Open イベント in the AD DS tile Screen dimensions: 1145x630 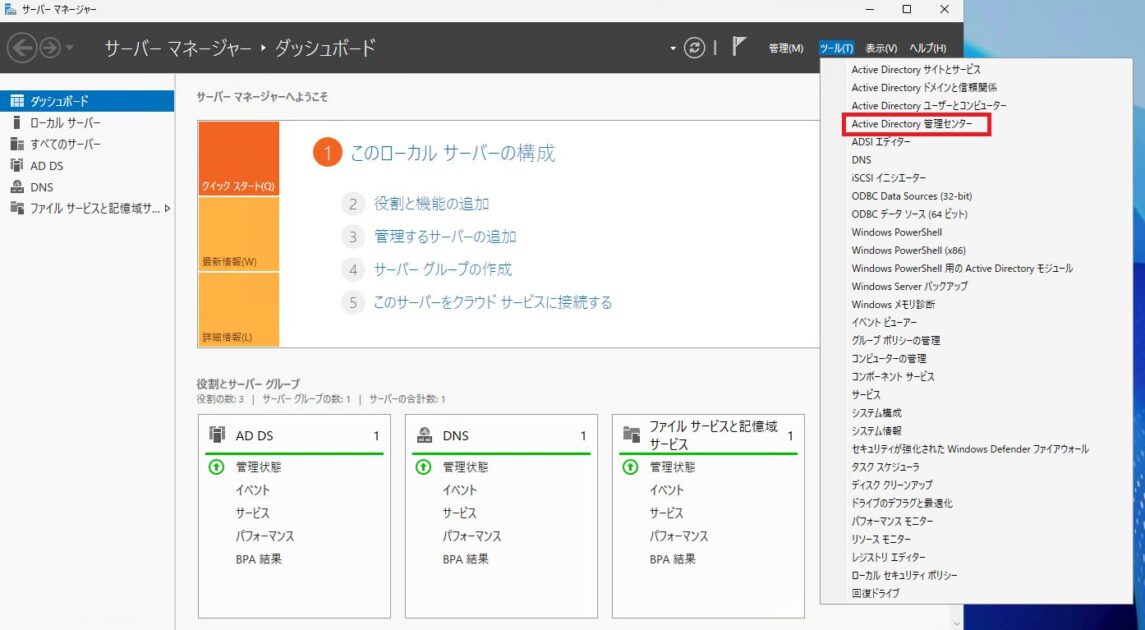click(253, 490)
